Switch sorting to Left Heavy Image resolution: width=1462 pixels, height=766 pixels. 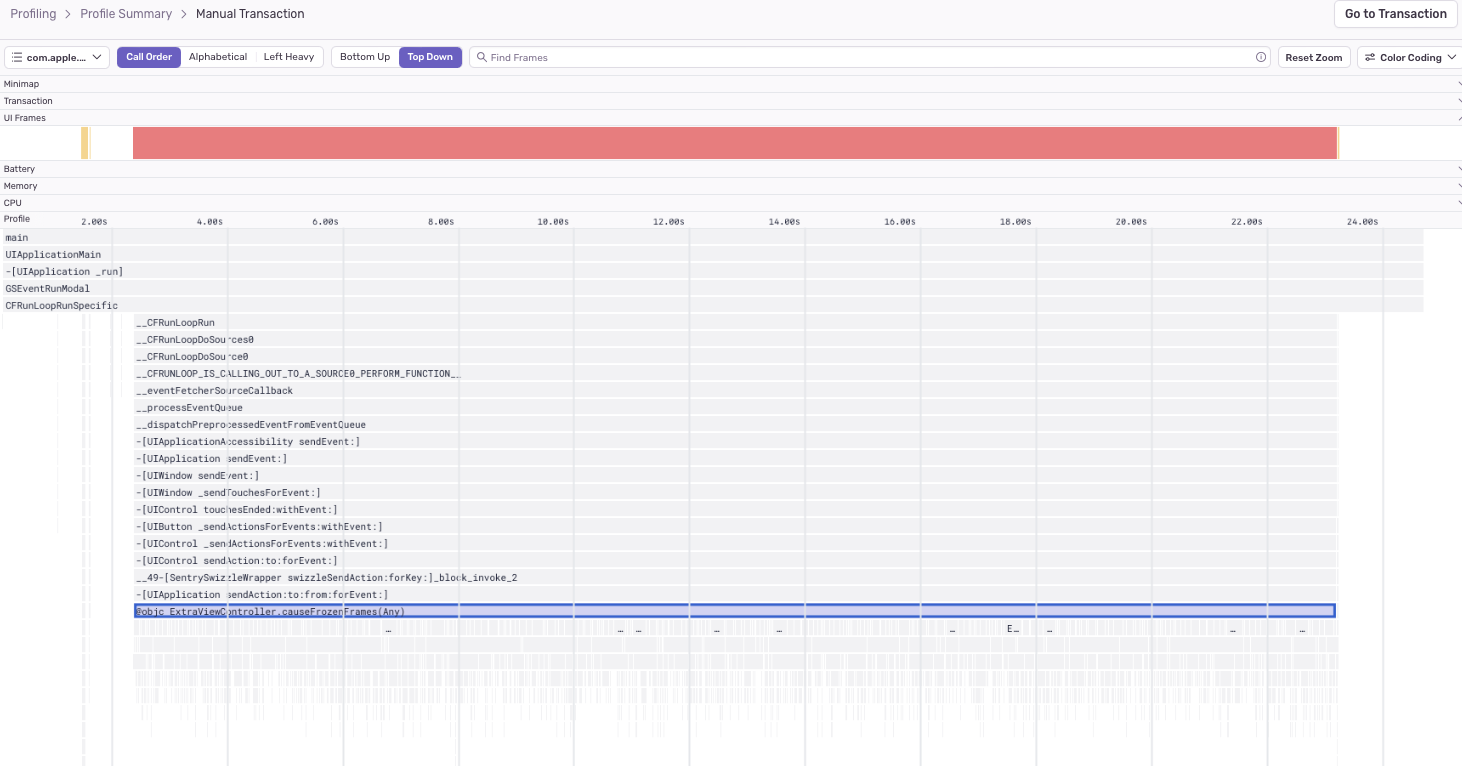pos(289,57)
